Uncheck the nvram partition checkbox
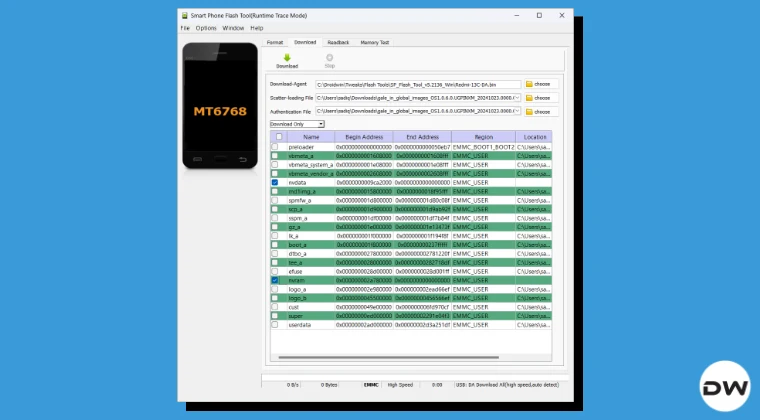Viewport: 760px width, 420px height. [x=275, y=281]
